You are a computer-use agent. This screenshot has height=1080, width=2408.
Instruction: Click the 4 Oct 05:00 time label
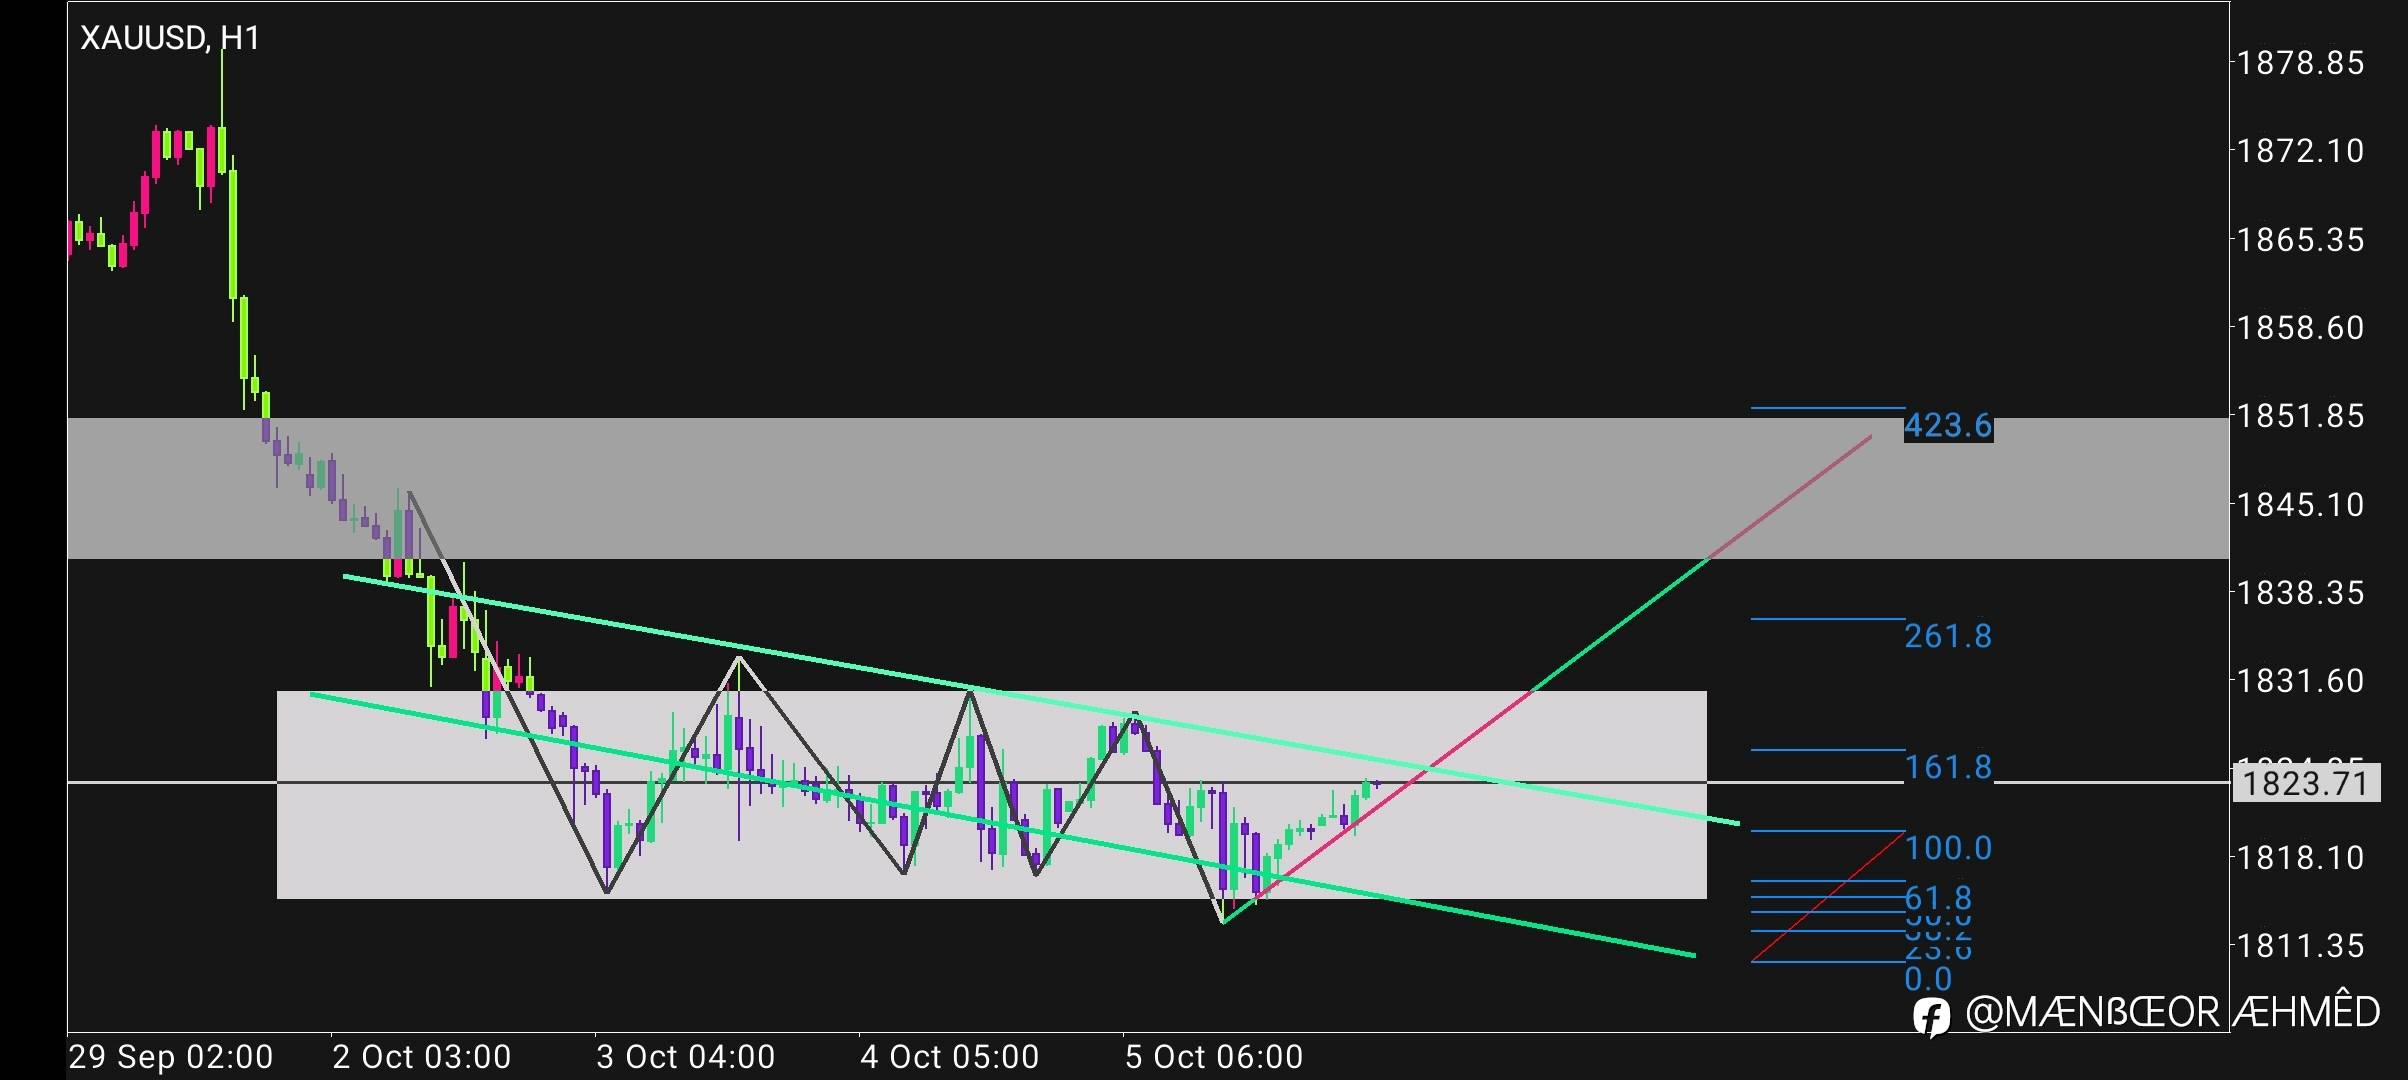[x=949, y=1057]
